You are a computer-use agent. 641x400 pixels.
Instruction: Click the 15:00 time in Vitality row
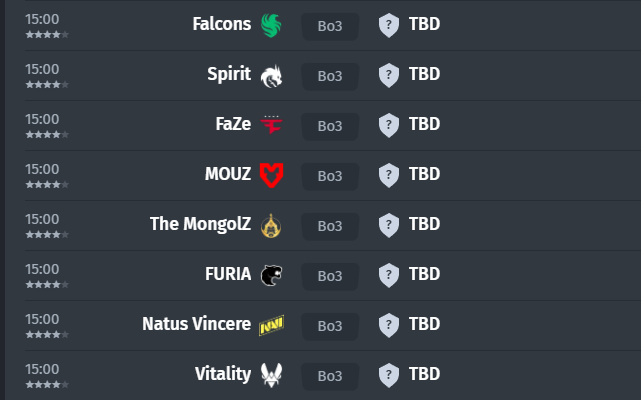pos(42,369)
